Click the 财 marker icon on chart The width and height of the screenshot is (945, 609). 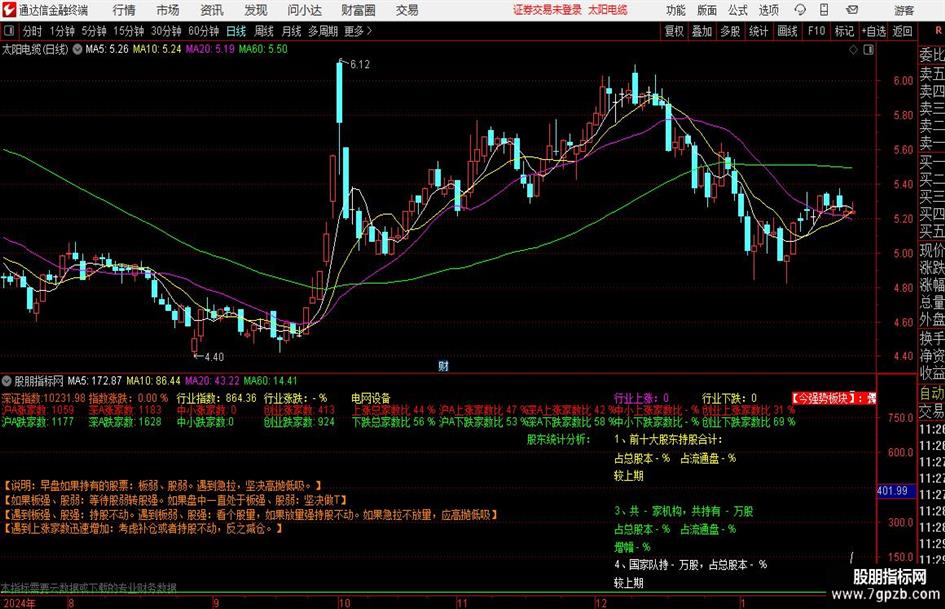(x=443, y=365)
